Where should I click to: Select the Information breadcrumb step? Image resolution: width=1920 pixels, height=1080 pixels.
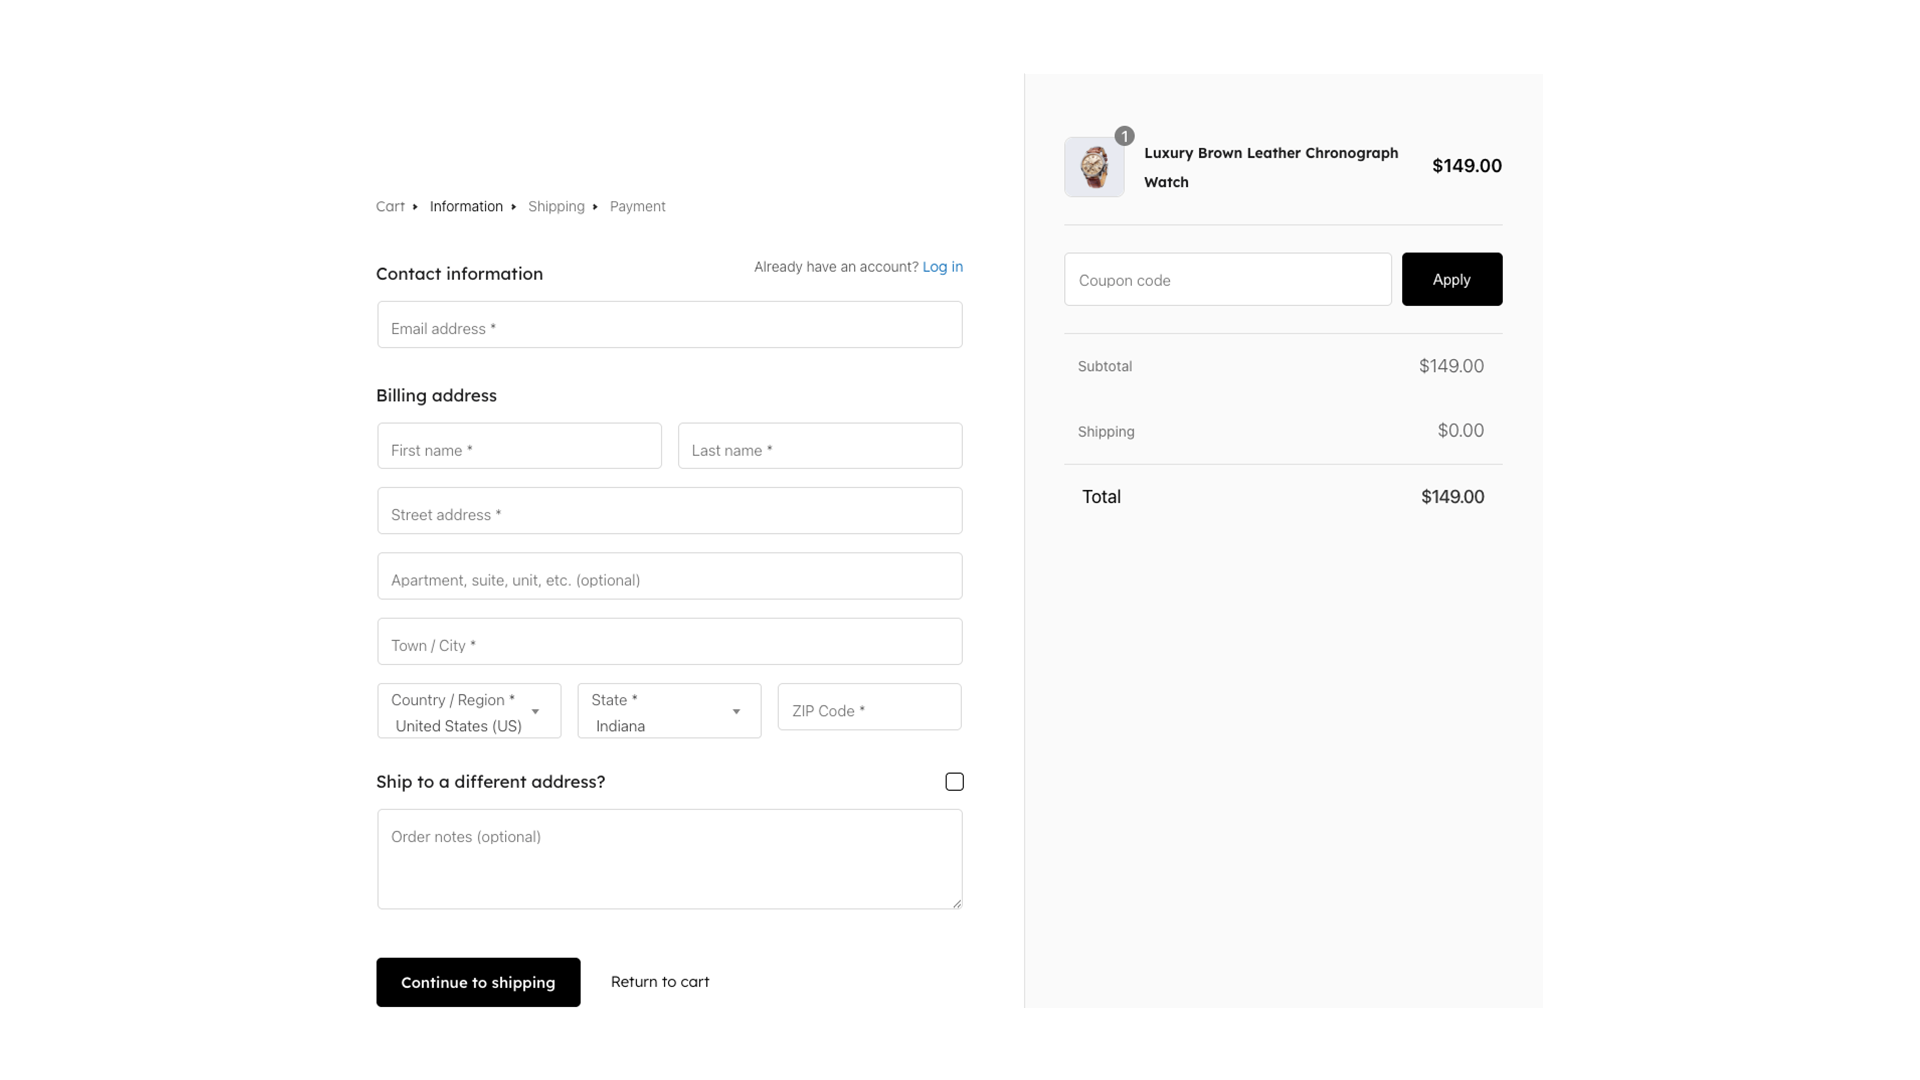pos(466,206)
